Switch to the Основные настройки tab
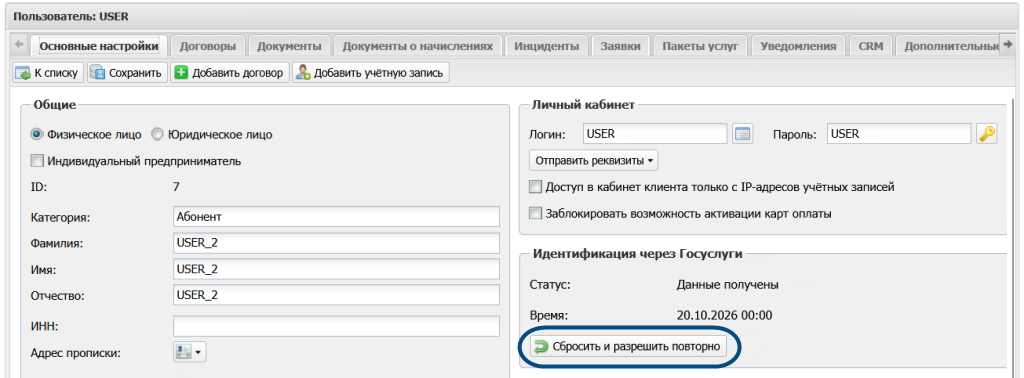The height and width of the screenshot is (378, 1024). 99,46
